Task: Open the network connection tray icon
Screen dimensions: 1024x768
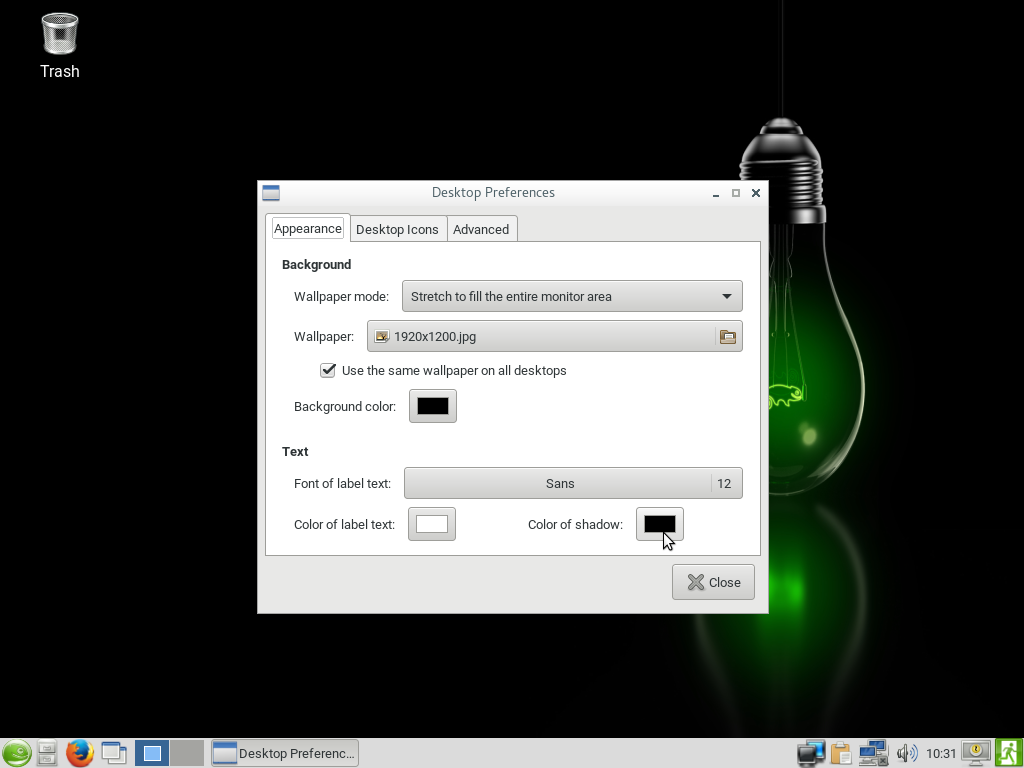Action: pos(873,753)
